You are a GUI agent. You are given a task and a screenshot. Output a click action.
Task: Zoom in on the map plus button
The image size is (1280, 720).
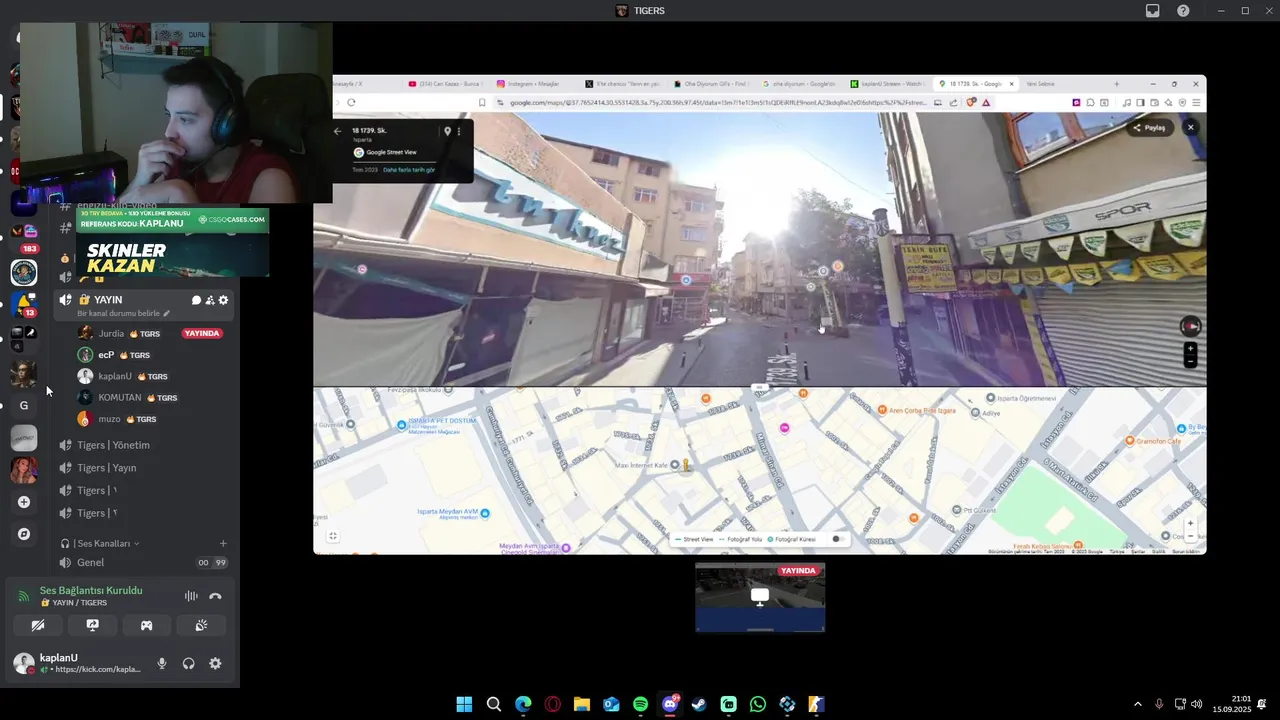point(1190,523)
